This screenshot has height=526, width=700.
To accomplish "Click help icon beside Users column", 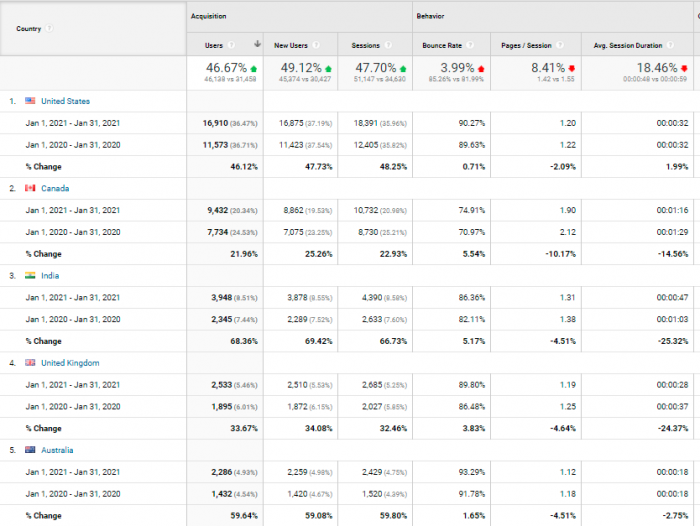I will 231,45.
